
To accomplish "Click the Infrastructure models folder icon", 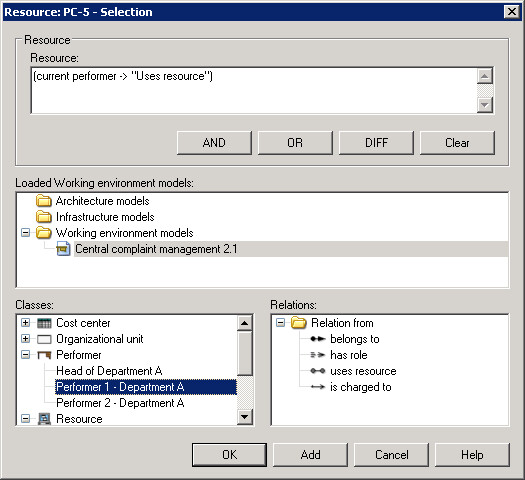I will tap(44, 217).
